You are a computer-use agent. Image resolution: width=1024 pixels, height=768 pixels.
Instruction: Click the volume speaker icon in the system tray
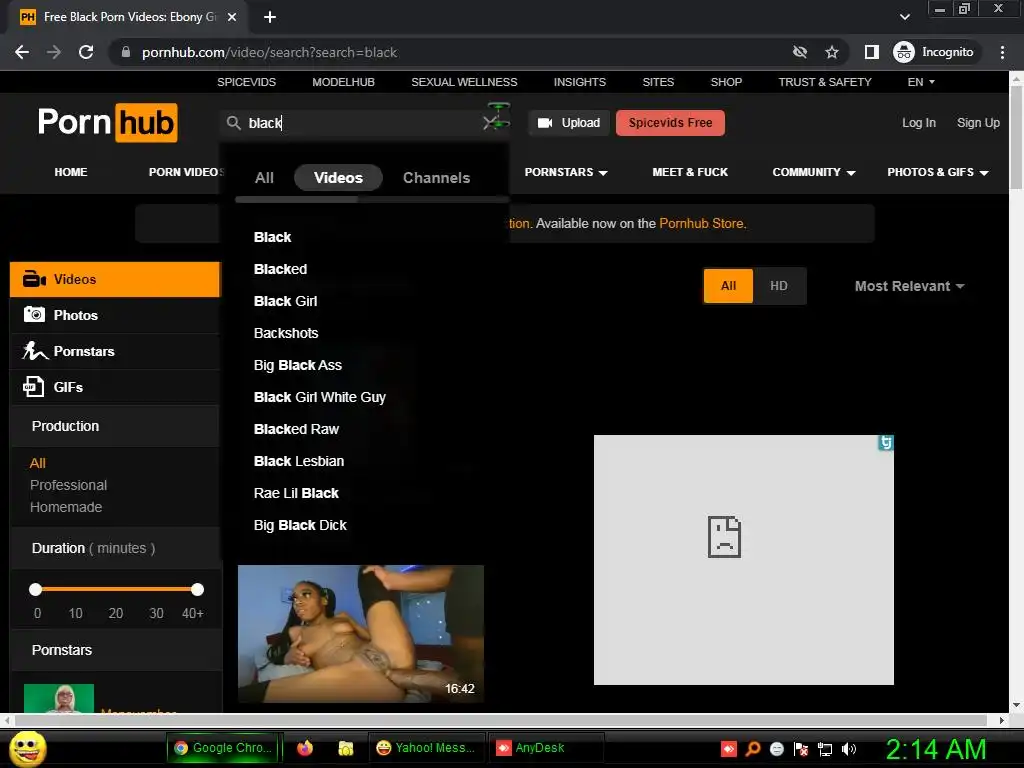click(848, 749)
